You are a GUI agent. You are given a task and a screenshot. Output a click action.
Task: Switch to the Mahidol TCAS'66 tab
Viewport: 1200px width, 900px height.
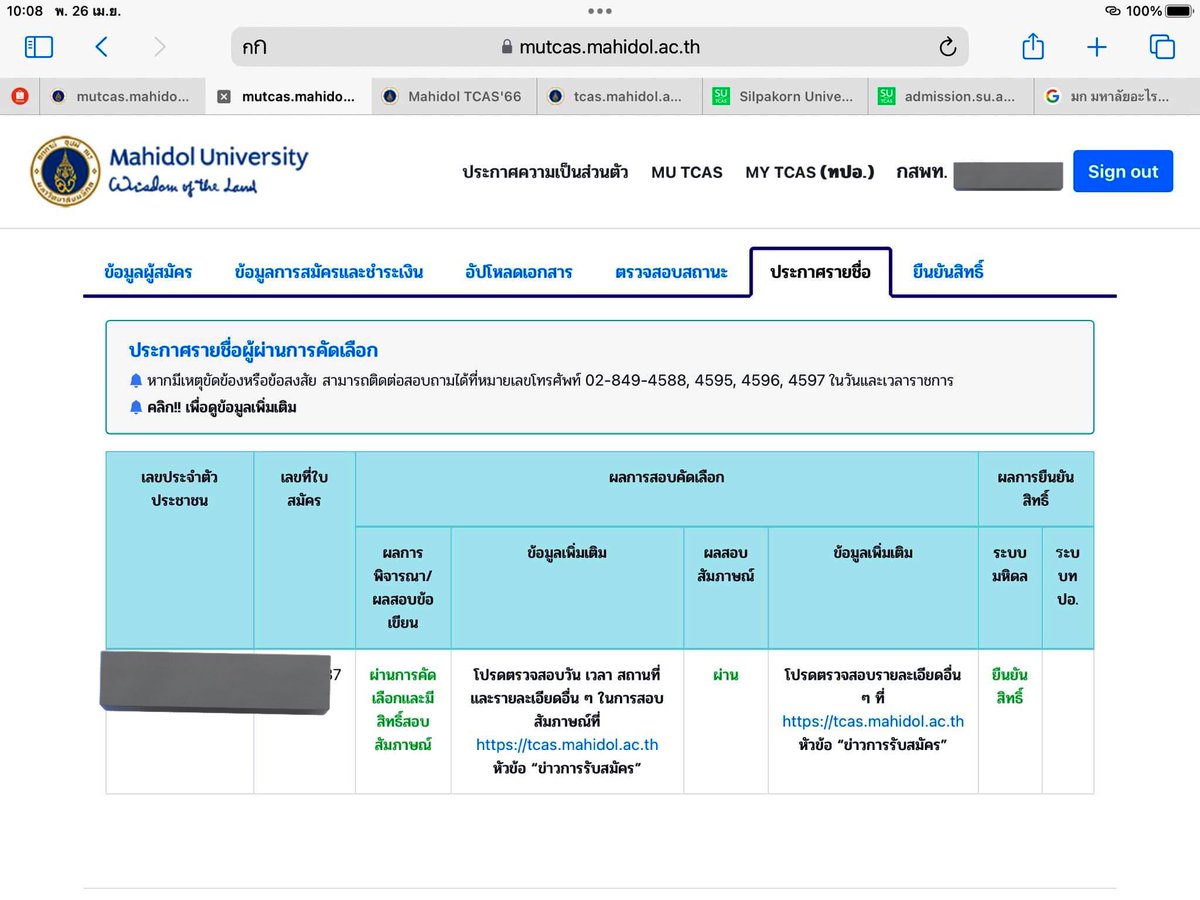pyautogui.click(x=453, y=97)
